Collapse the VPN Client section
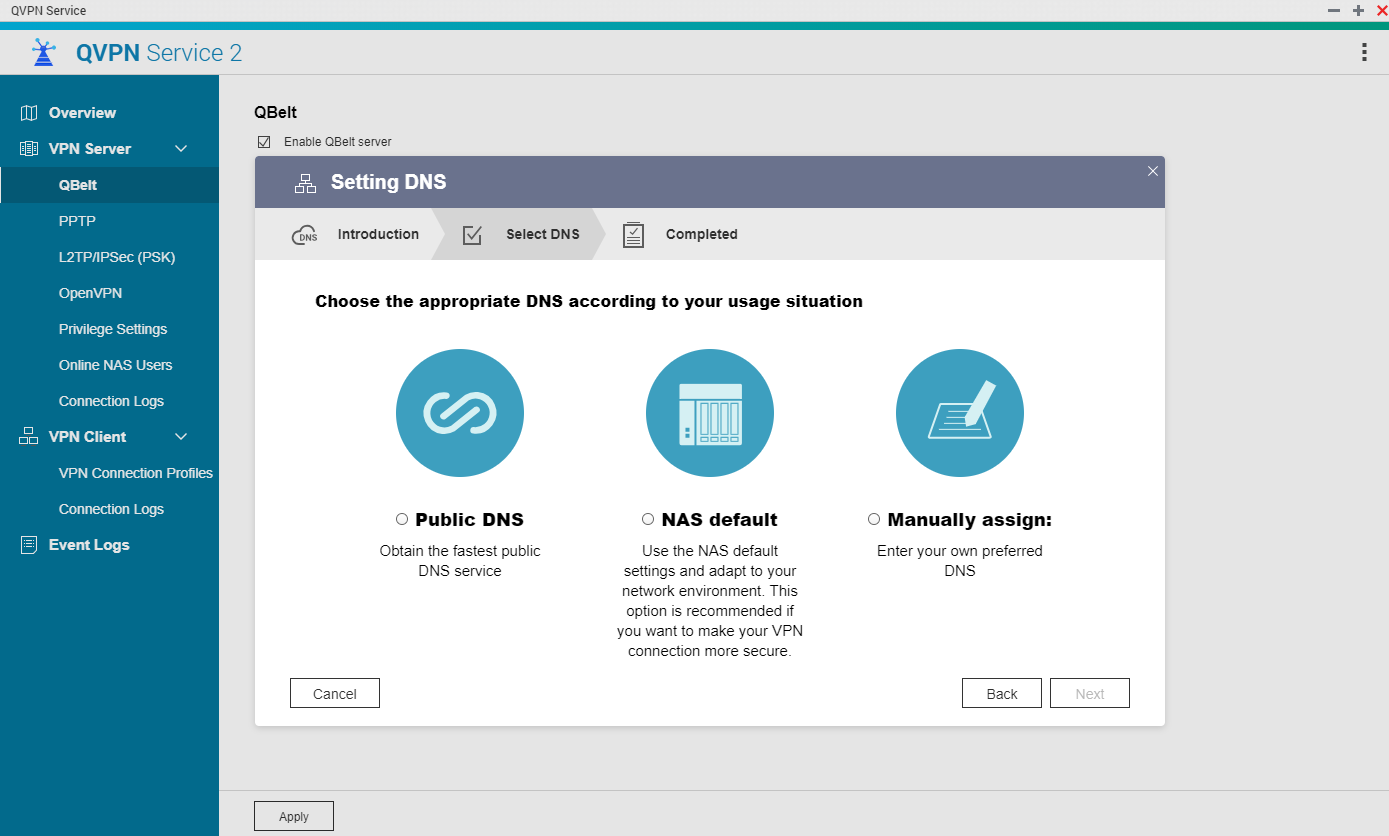 (181, 437)
